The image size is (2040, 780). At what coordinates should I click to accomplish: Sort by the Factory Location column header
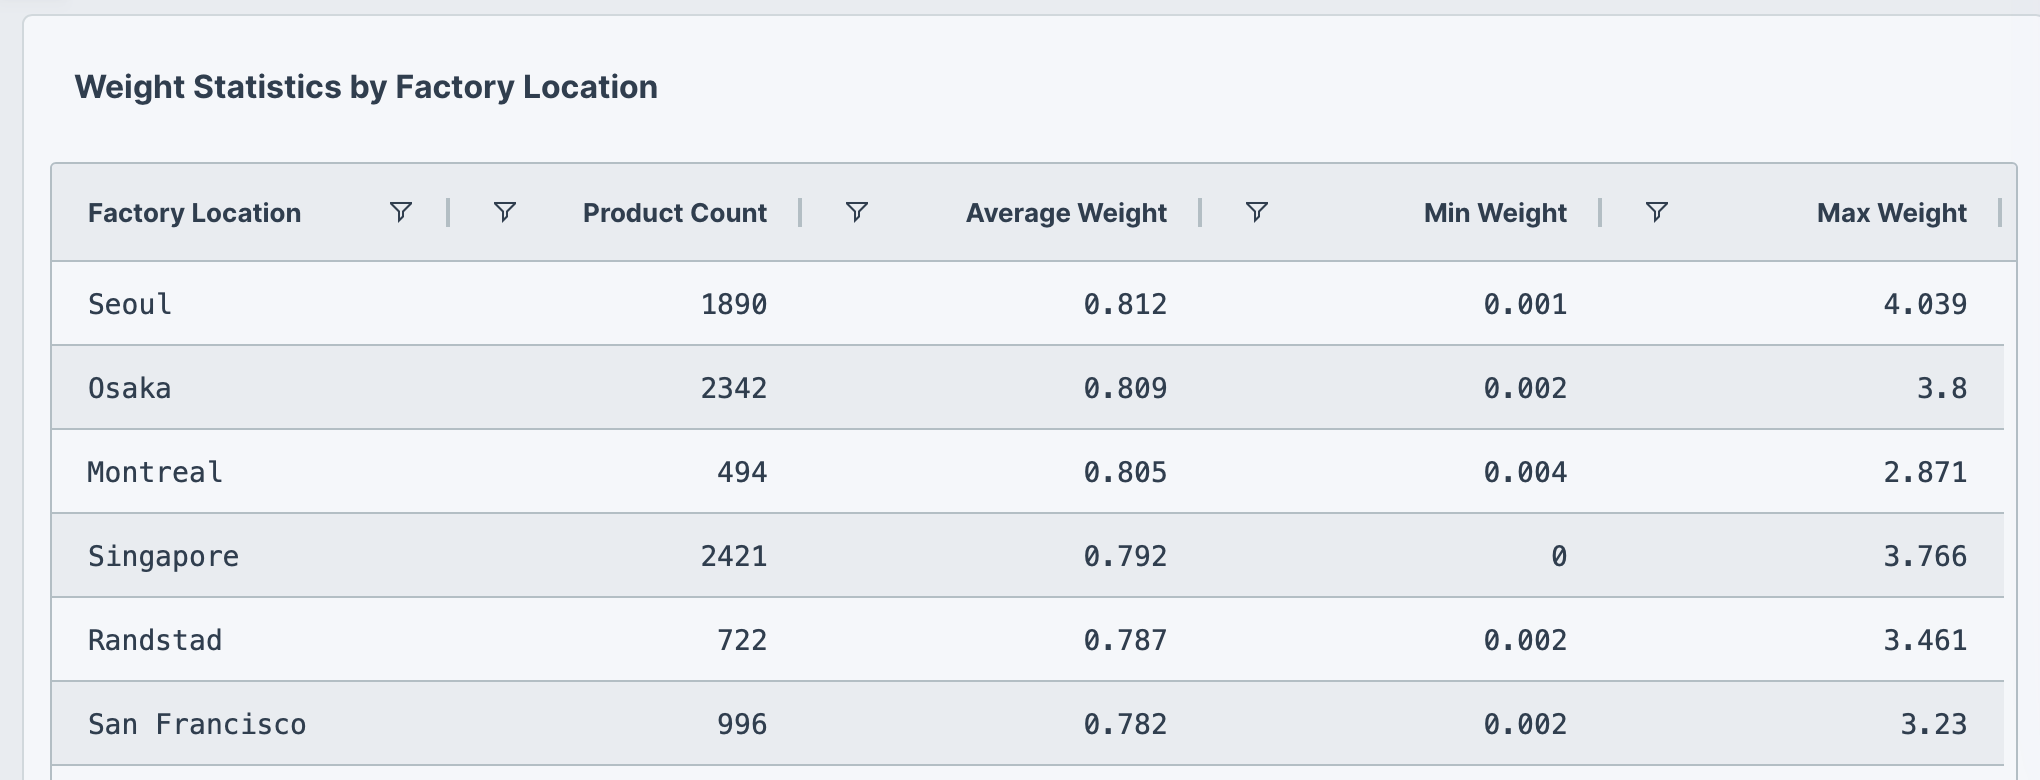pos(195,212)
